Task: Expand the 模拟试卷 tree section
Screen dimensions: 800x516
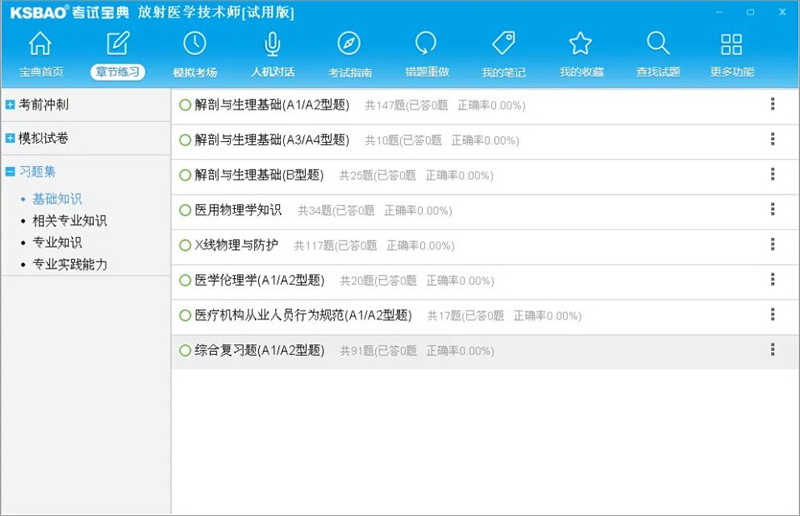Action: pyautogui.click(x=10, y=137)
